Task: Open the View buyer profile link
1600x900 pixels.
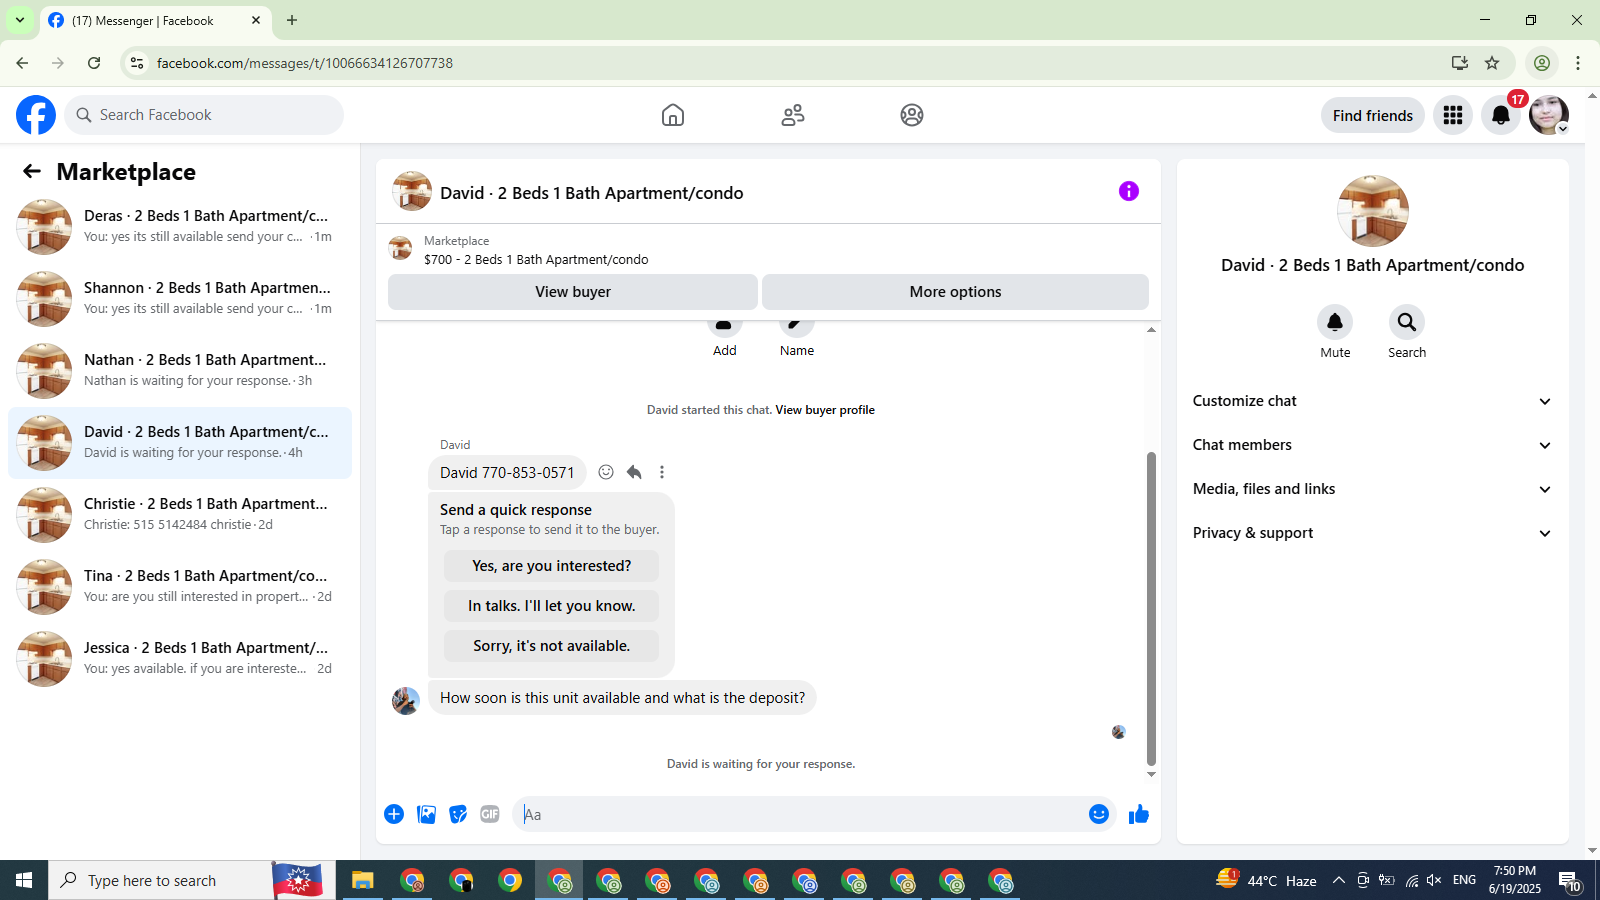Action: click(825, 410)
